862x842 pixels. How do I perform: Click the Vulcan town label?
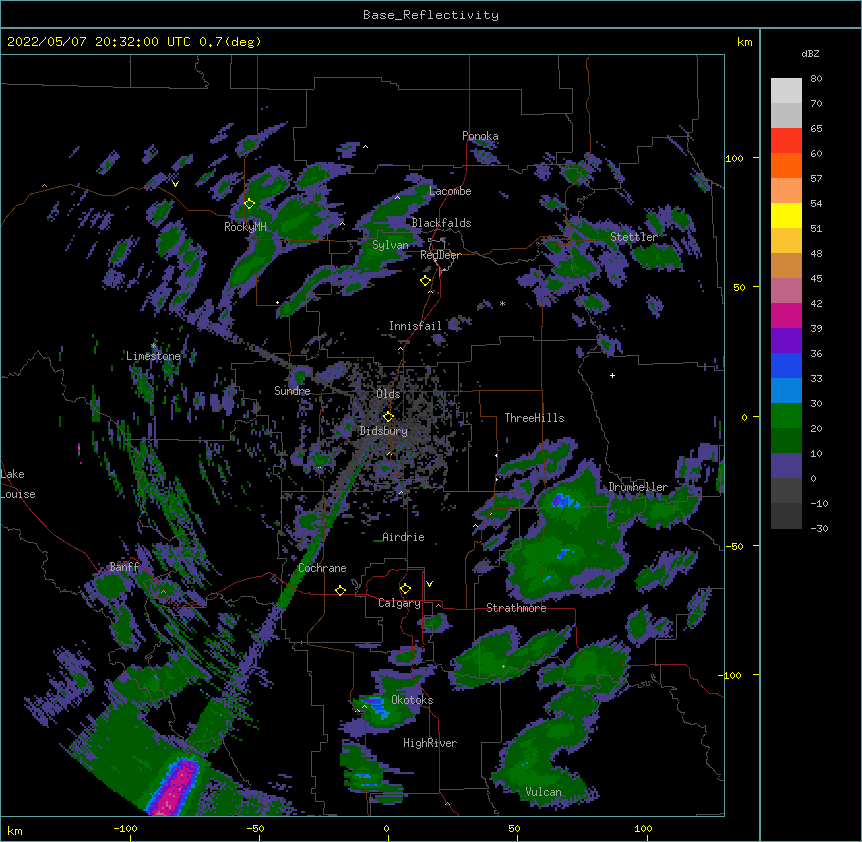pos(543,792)
